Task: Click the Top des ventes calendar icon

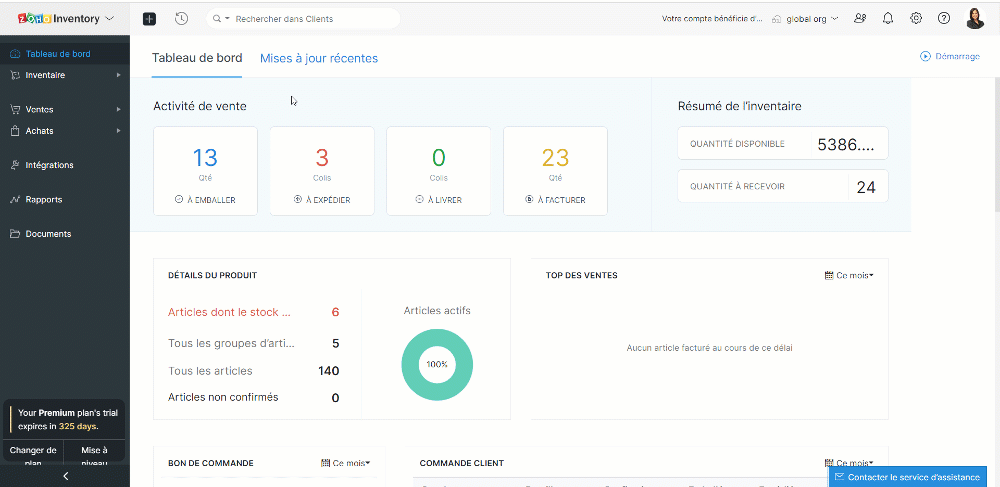Action: 829,275
